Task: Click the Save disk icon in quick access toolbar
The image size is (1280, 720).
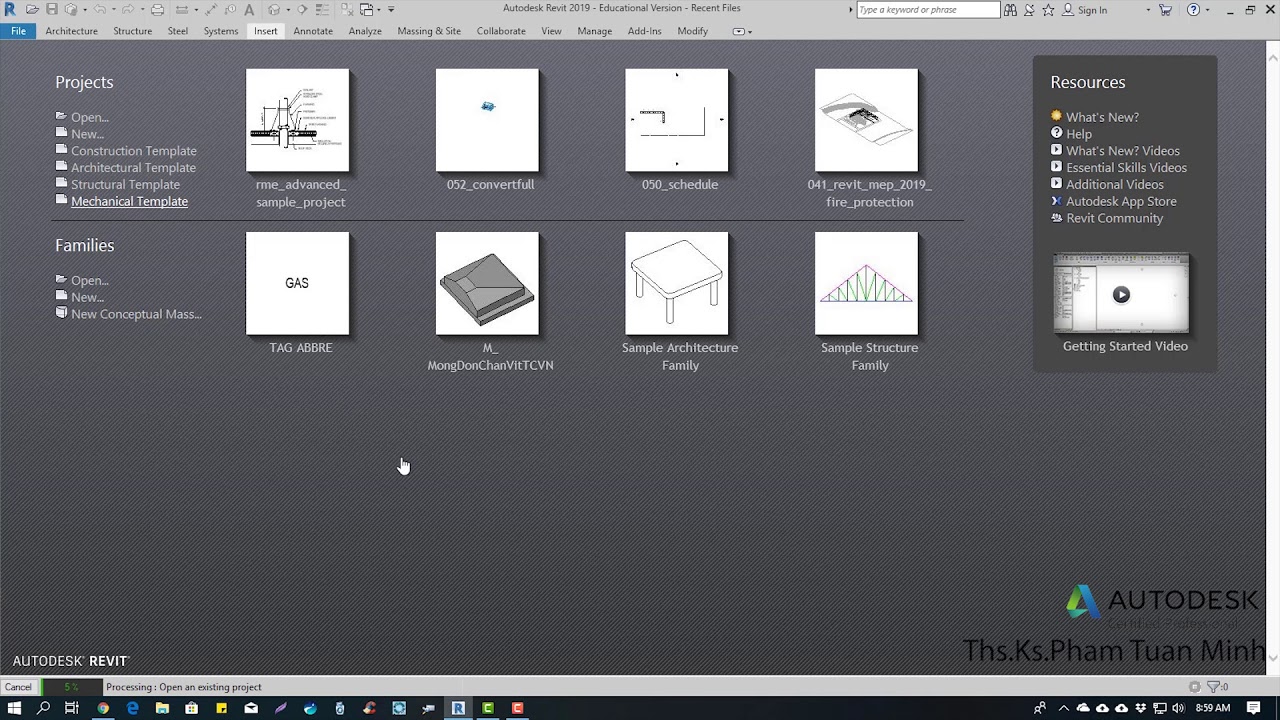Action: tap(52, 10)
